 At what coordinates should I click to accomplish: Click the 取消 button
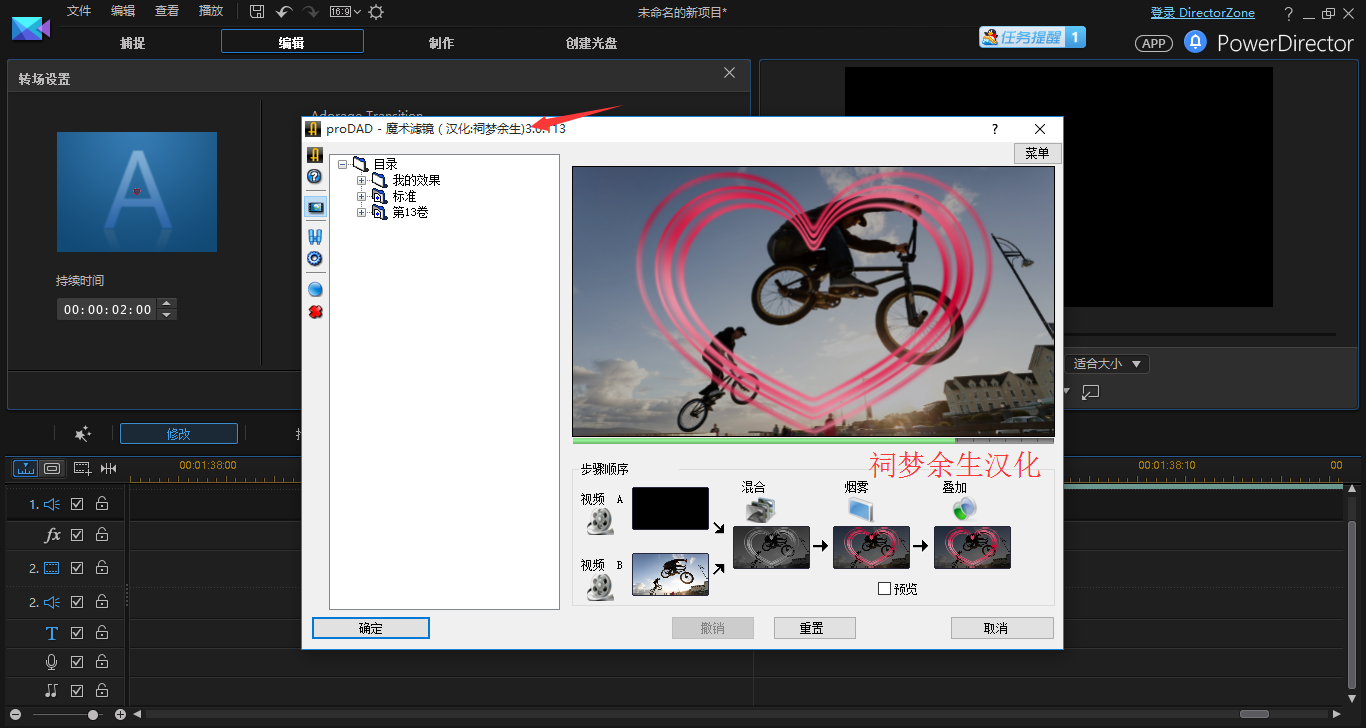coord(1003,628)
